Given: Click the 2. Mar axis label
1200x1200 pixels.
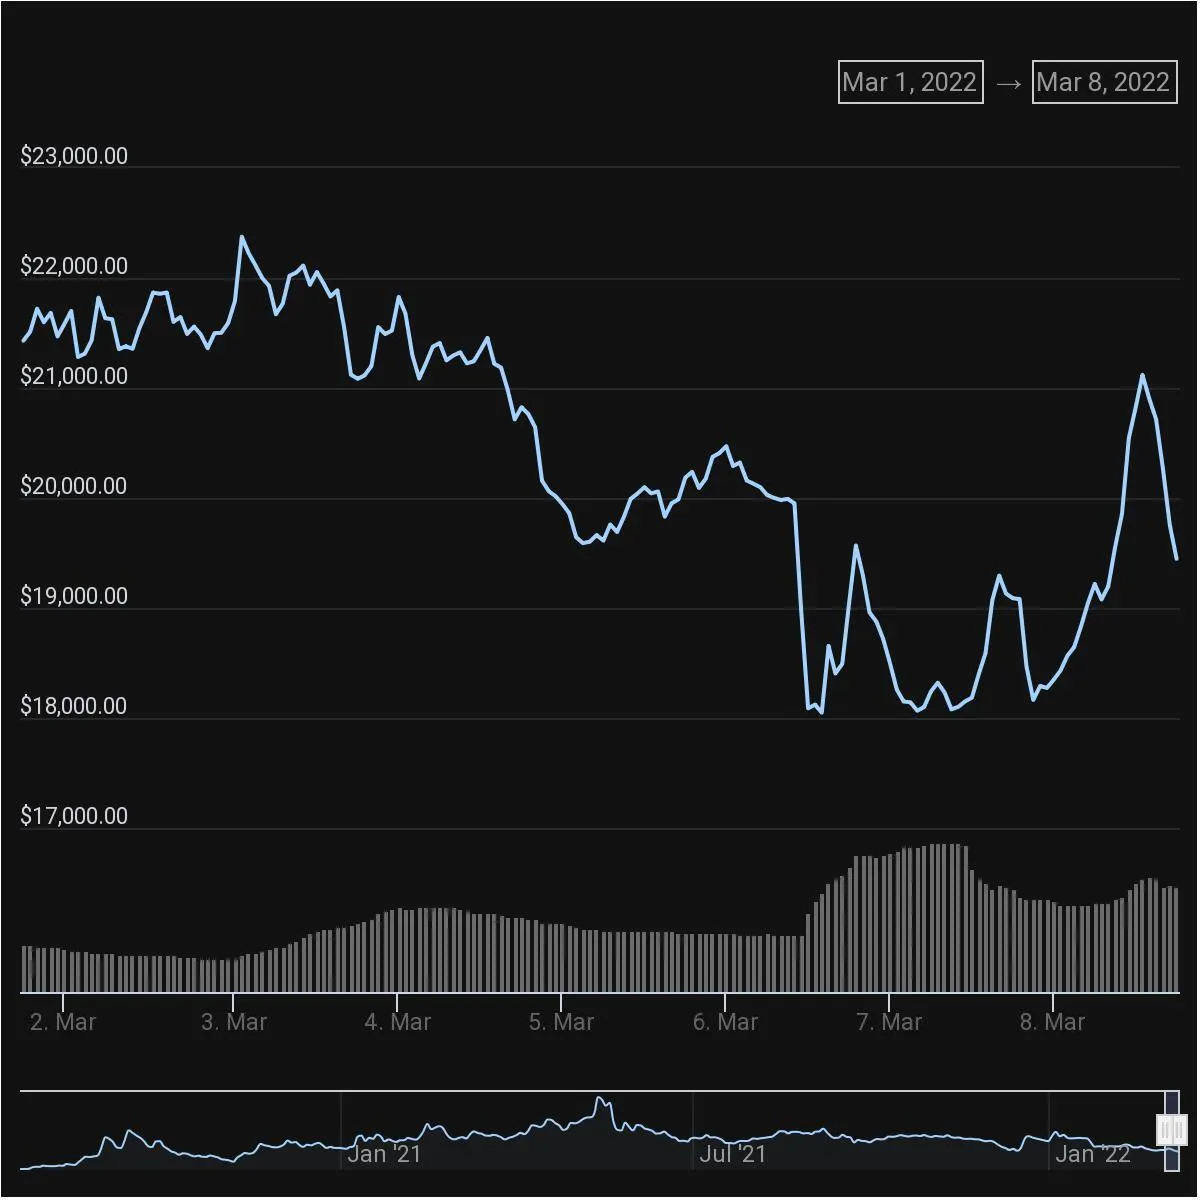Looking at the screenshot, I should [x=63, y=1022].
